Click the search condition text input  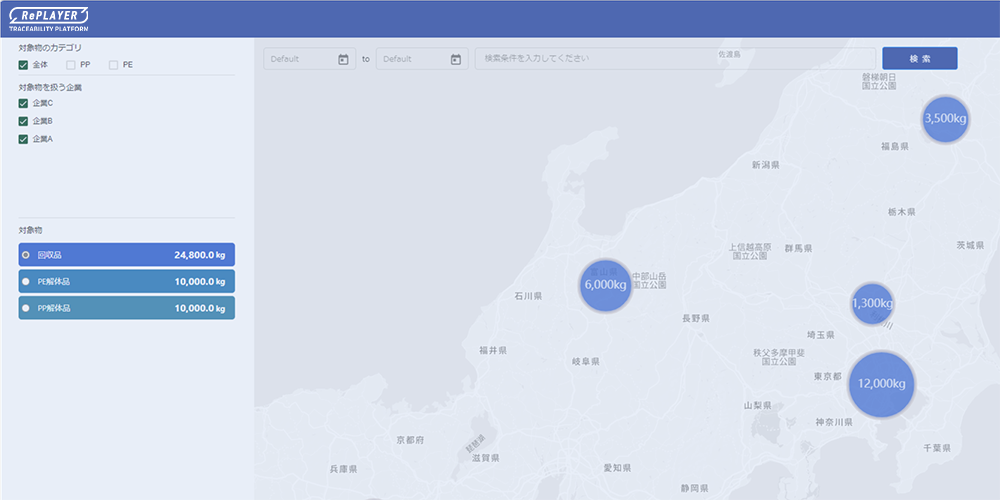tap(675, 59)
